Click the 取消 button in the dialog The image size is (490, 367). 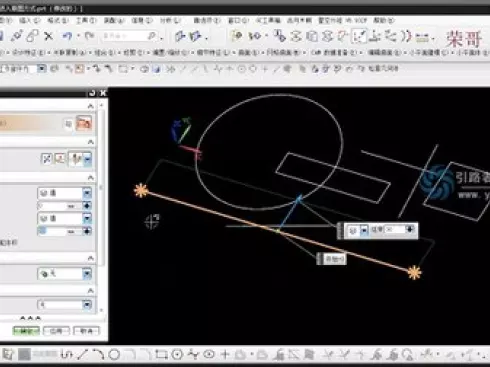(86, 331)
